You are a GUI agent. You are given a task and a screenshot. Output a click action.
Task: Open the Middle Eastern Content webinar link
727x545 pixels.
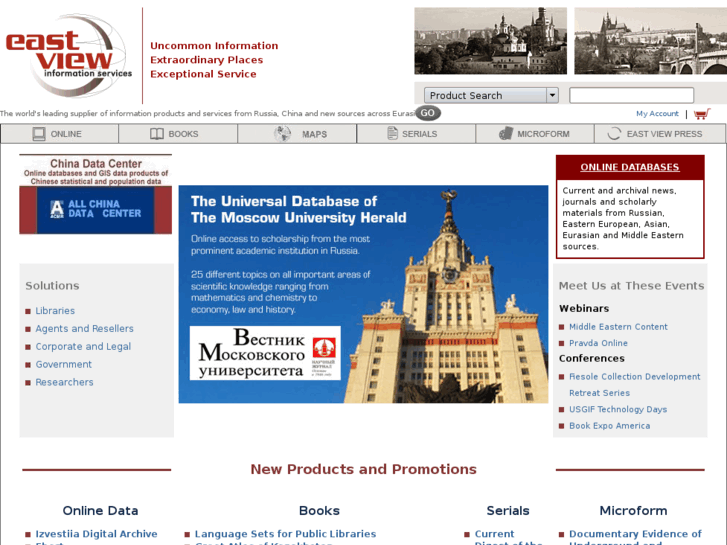point(618,327)
